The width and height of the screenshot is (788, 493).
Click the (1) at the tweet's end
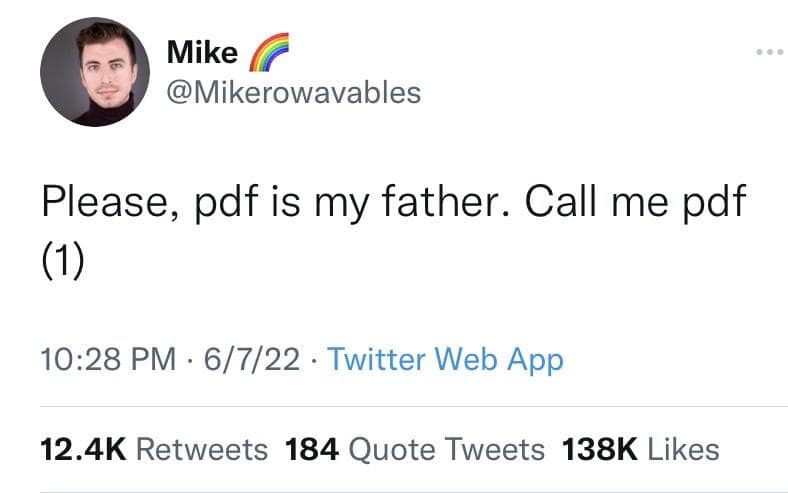[63, 261]
